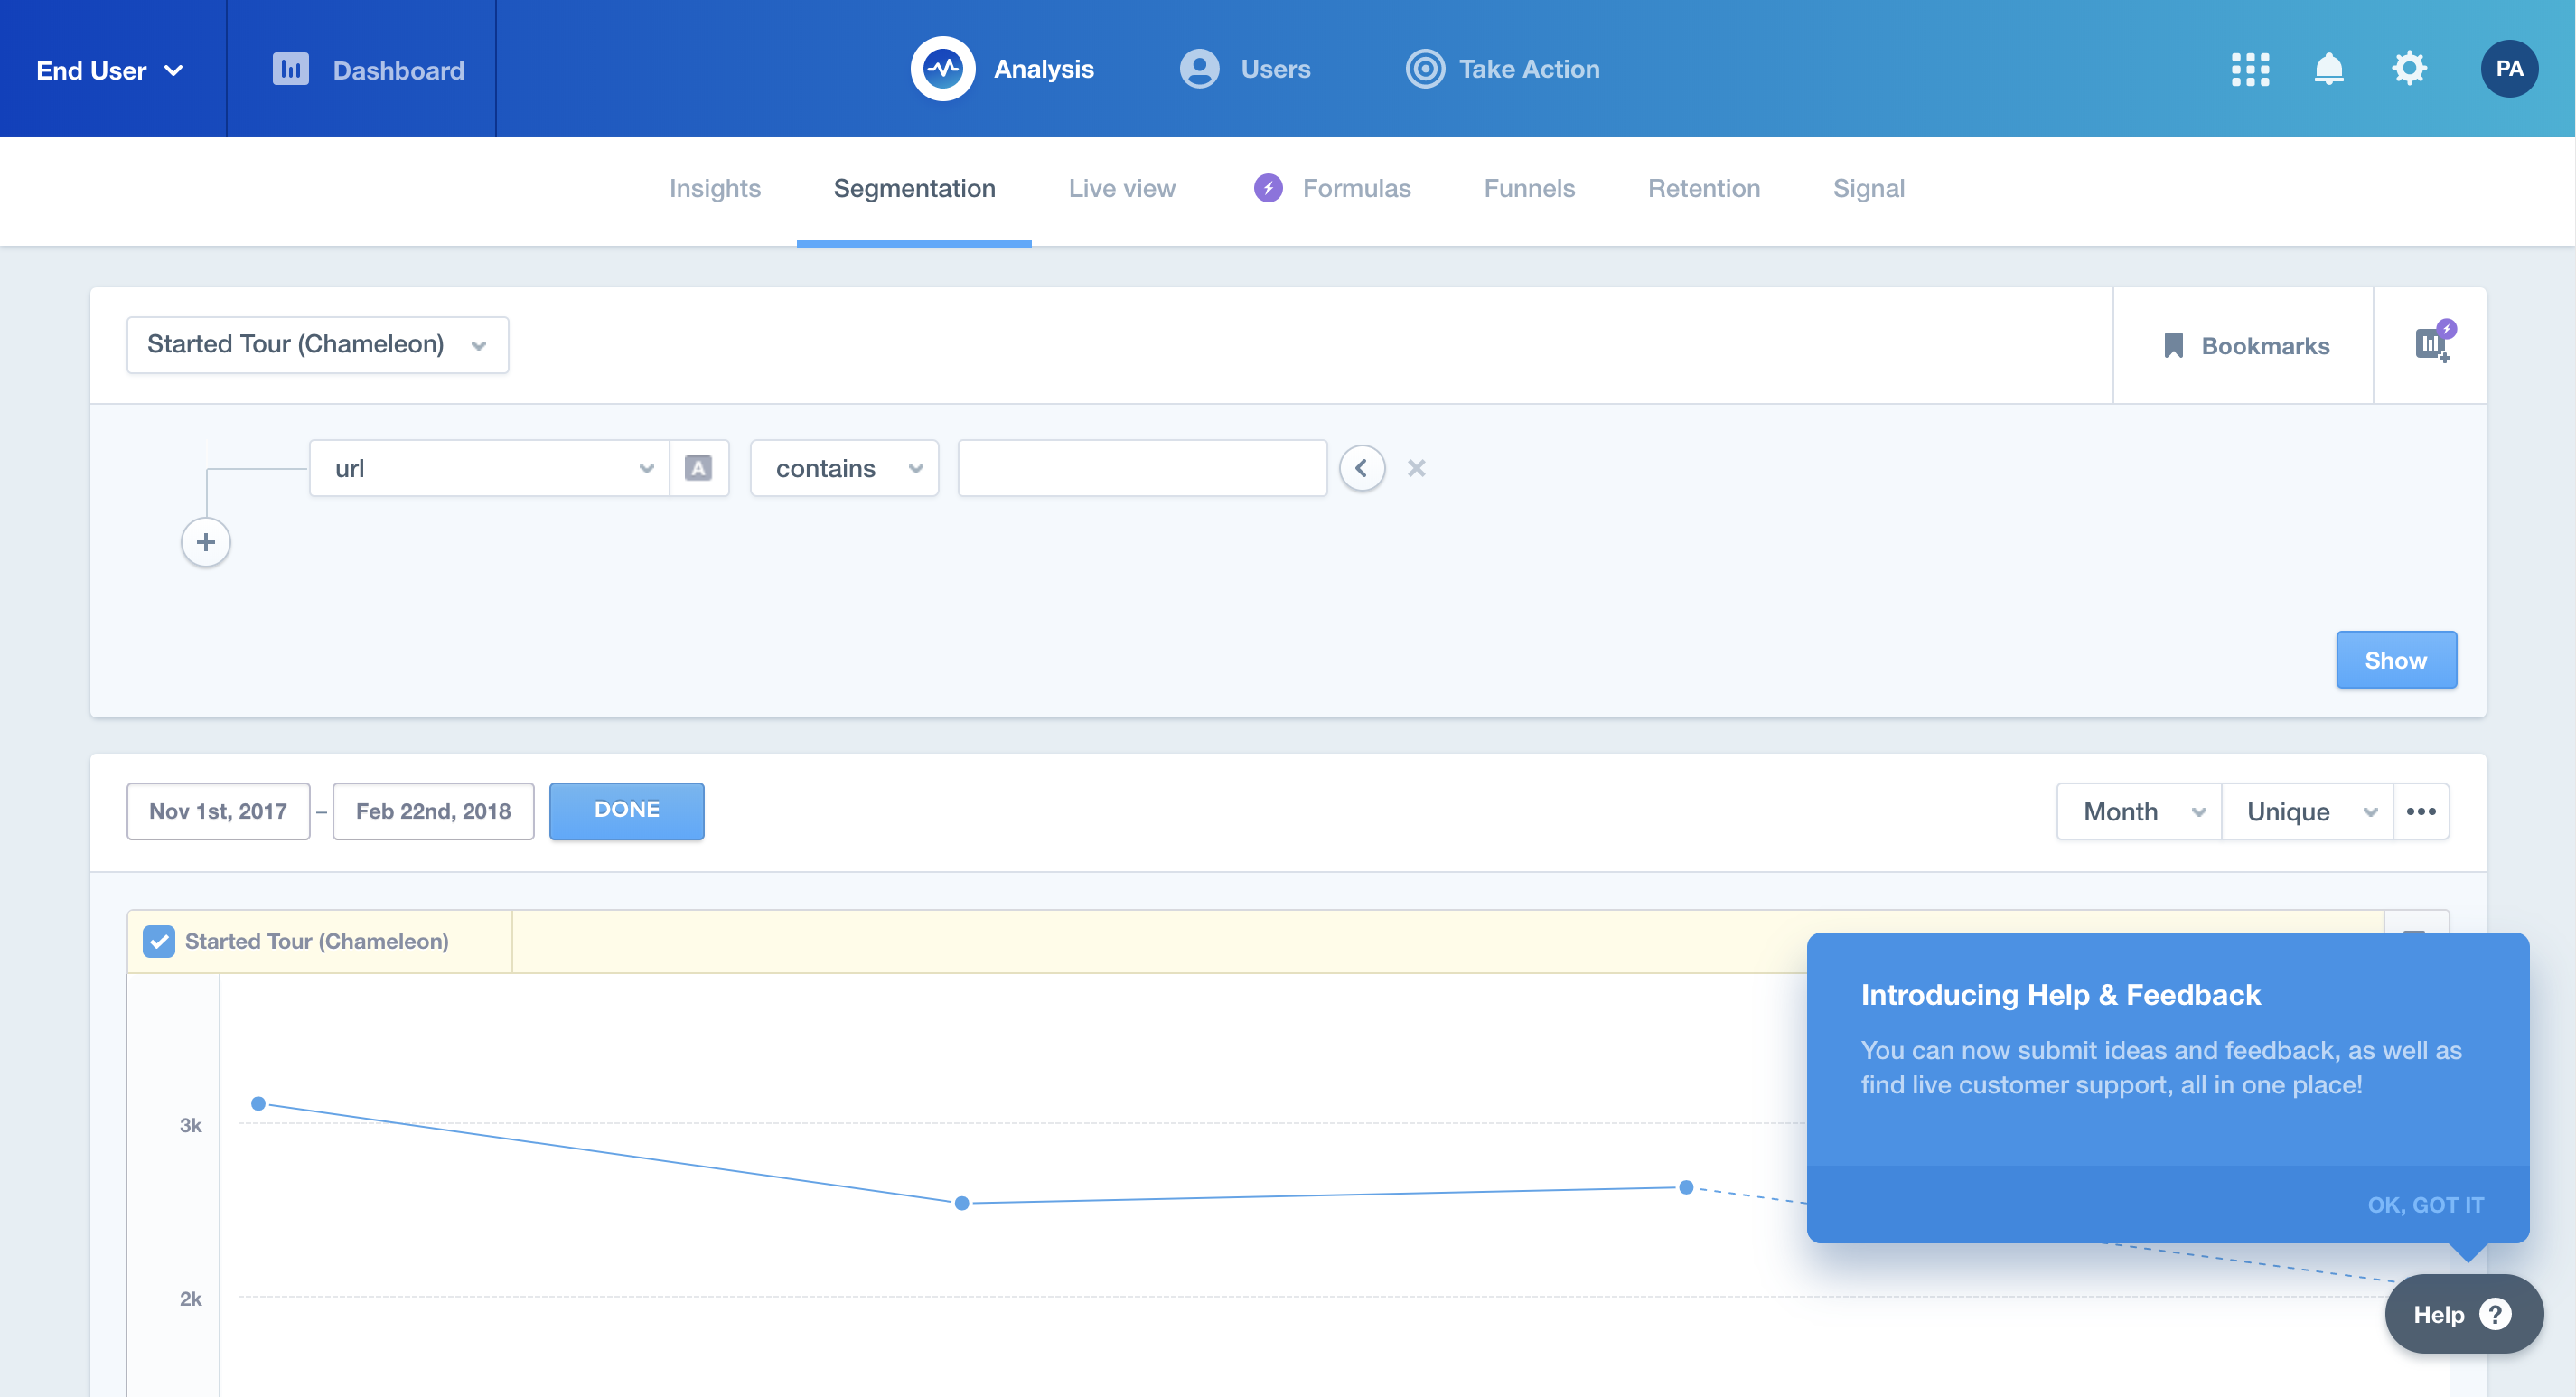Open the Formulas tab
Screen dimensions: 2576x1397
pos(1356,188)
